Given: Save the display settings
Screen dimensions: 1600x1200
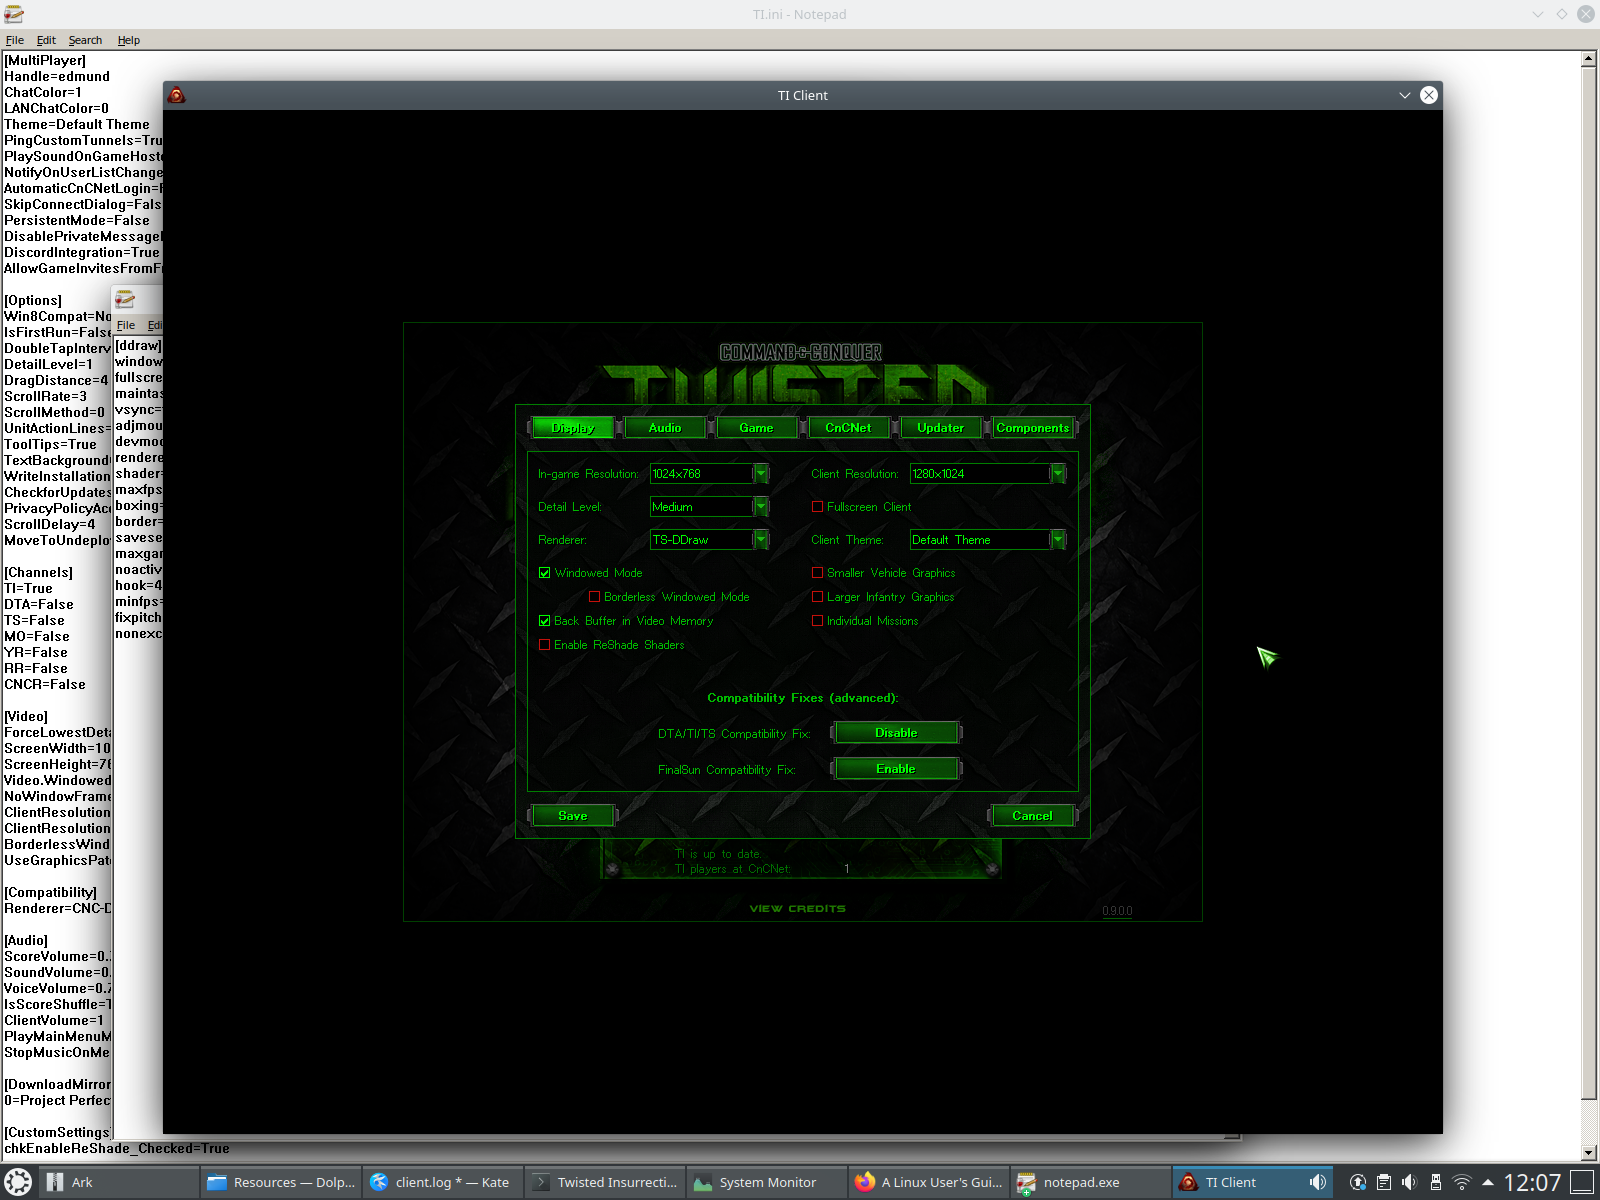Looking at the screenshot, I should (573, 816).
